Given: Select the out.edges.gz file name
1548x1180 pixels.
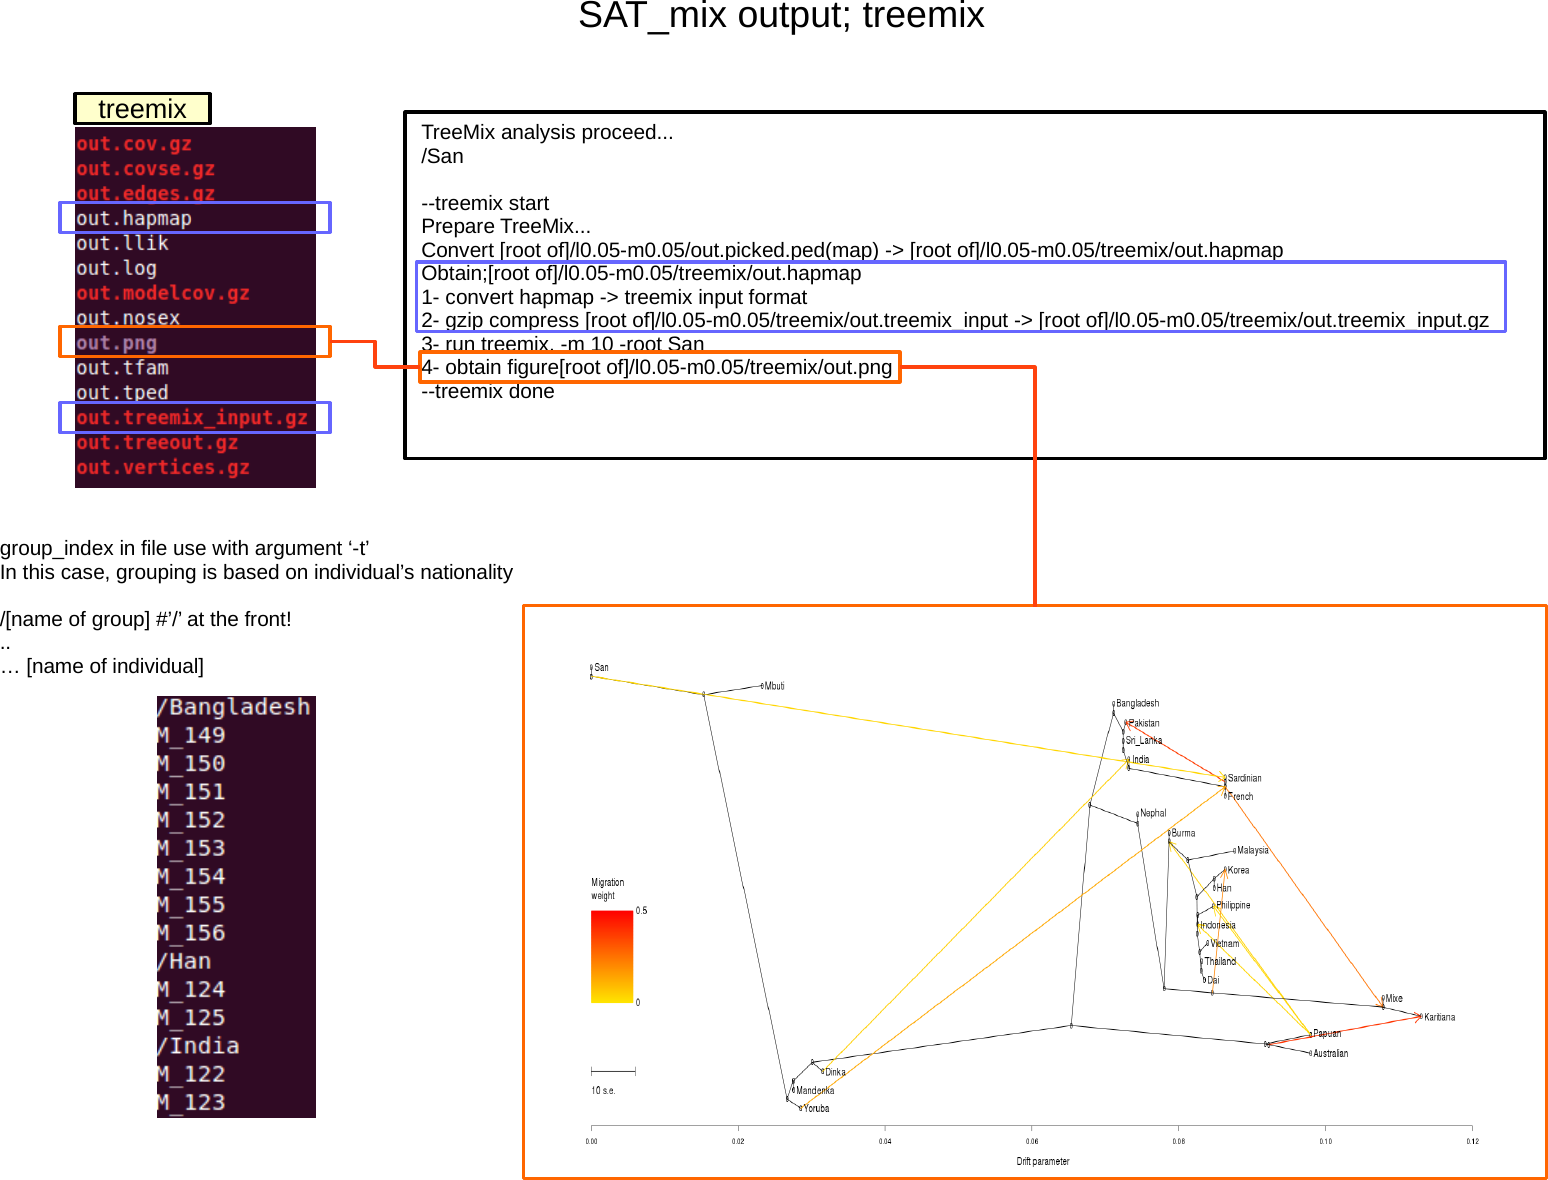Looking at the screenshot, I should click(x=146, y=193).
